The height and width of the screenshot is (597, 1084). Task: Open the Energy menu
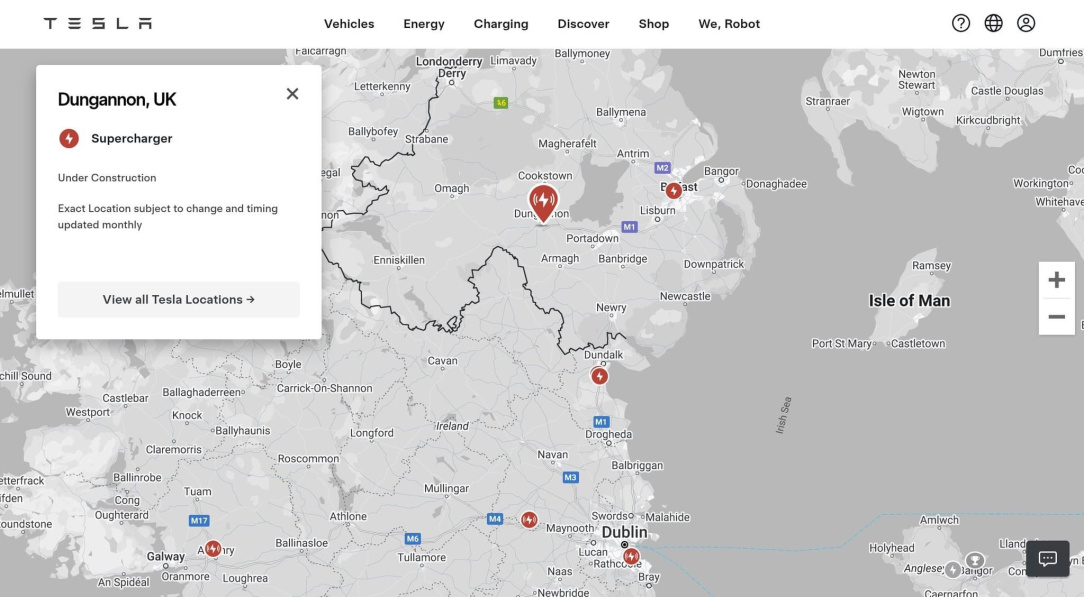424,23
